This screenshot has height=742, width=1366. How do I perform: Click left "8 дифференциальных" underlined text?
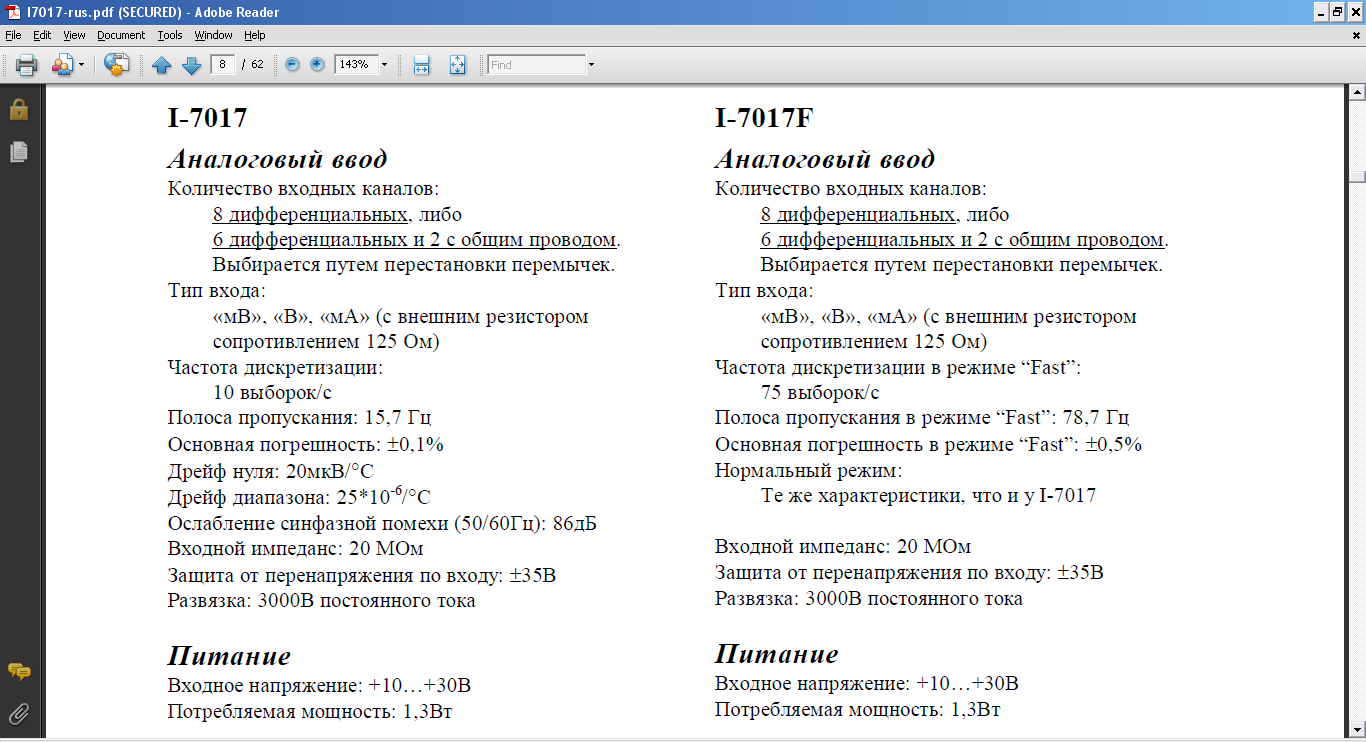(310, 214)
